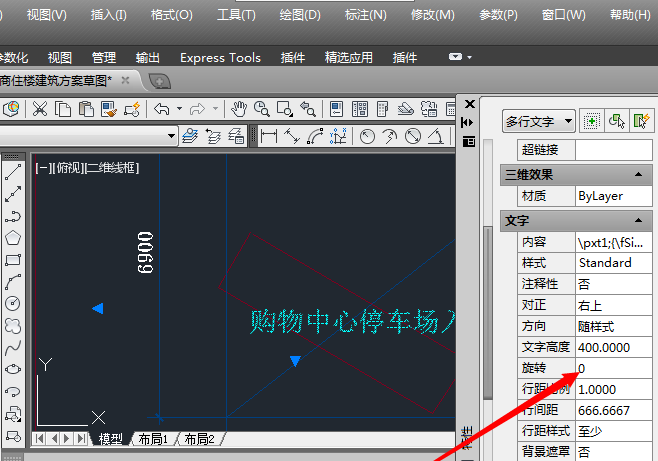Click the Layer Previous icon
The height and width of the screenshot is (461, 658).
(x=213, y=136)
